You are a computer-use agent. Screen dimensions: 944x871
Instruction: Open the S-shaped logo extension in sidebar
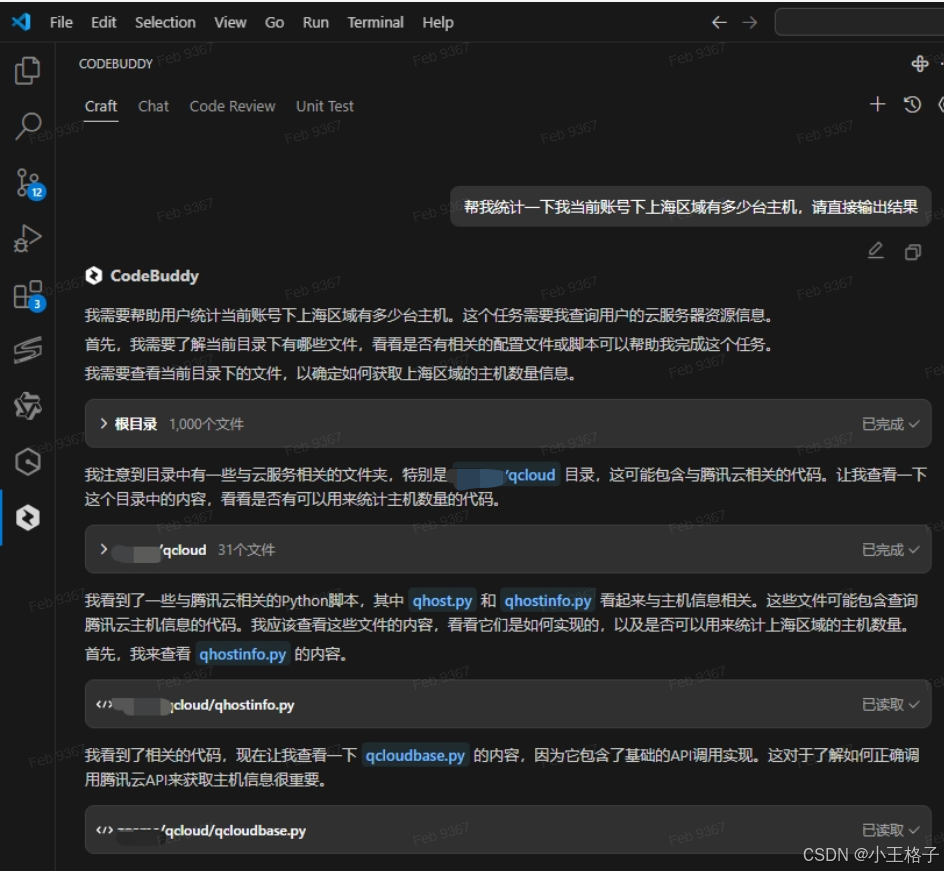coord(28,350)
